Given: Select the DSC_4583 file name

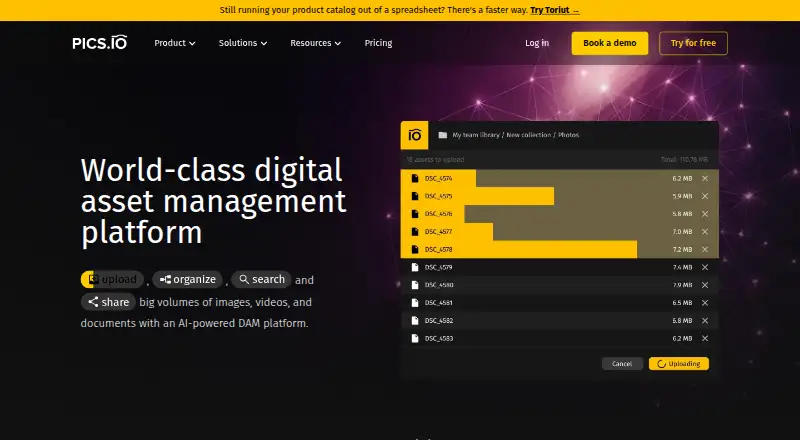Looking at the screenshot, I should (x=439, y=338).
